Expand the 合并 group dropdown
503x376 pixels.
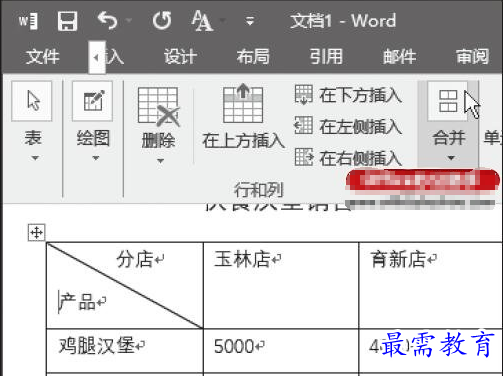pos(451,158)
